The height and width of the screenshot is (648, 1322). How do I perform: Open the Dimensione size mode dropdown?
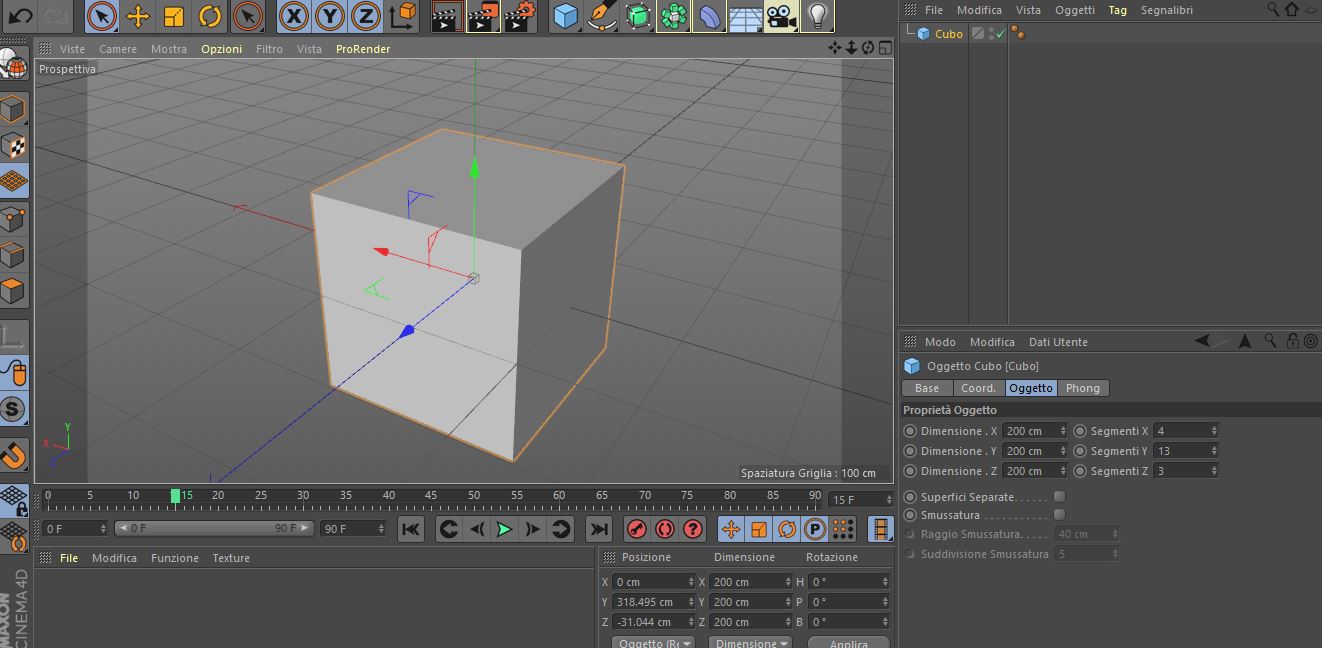(750, 643)
